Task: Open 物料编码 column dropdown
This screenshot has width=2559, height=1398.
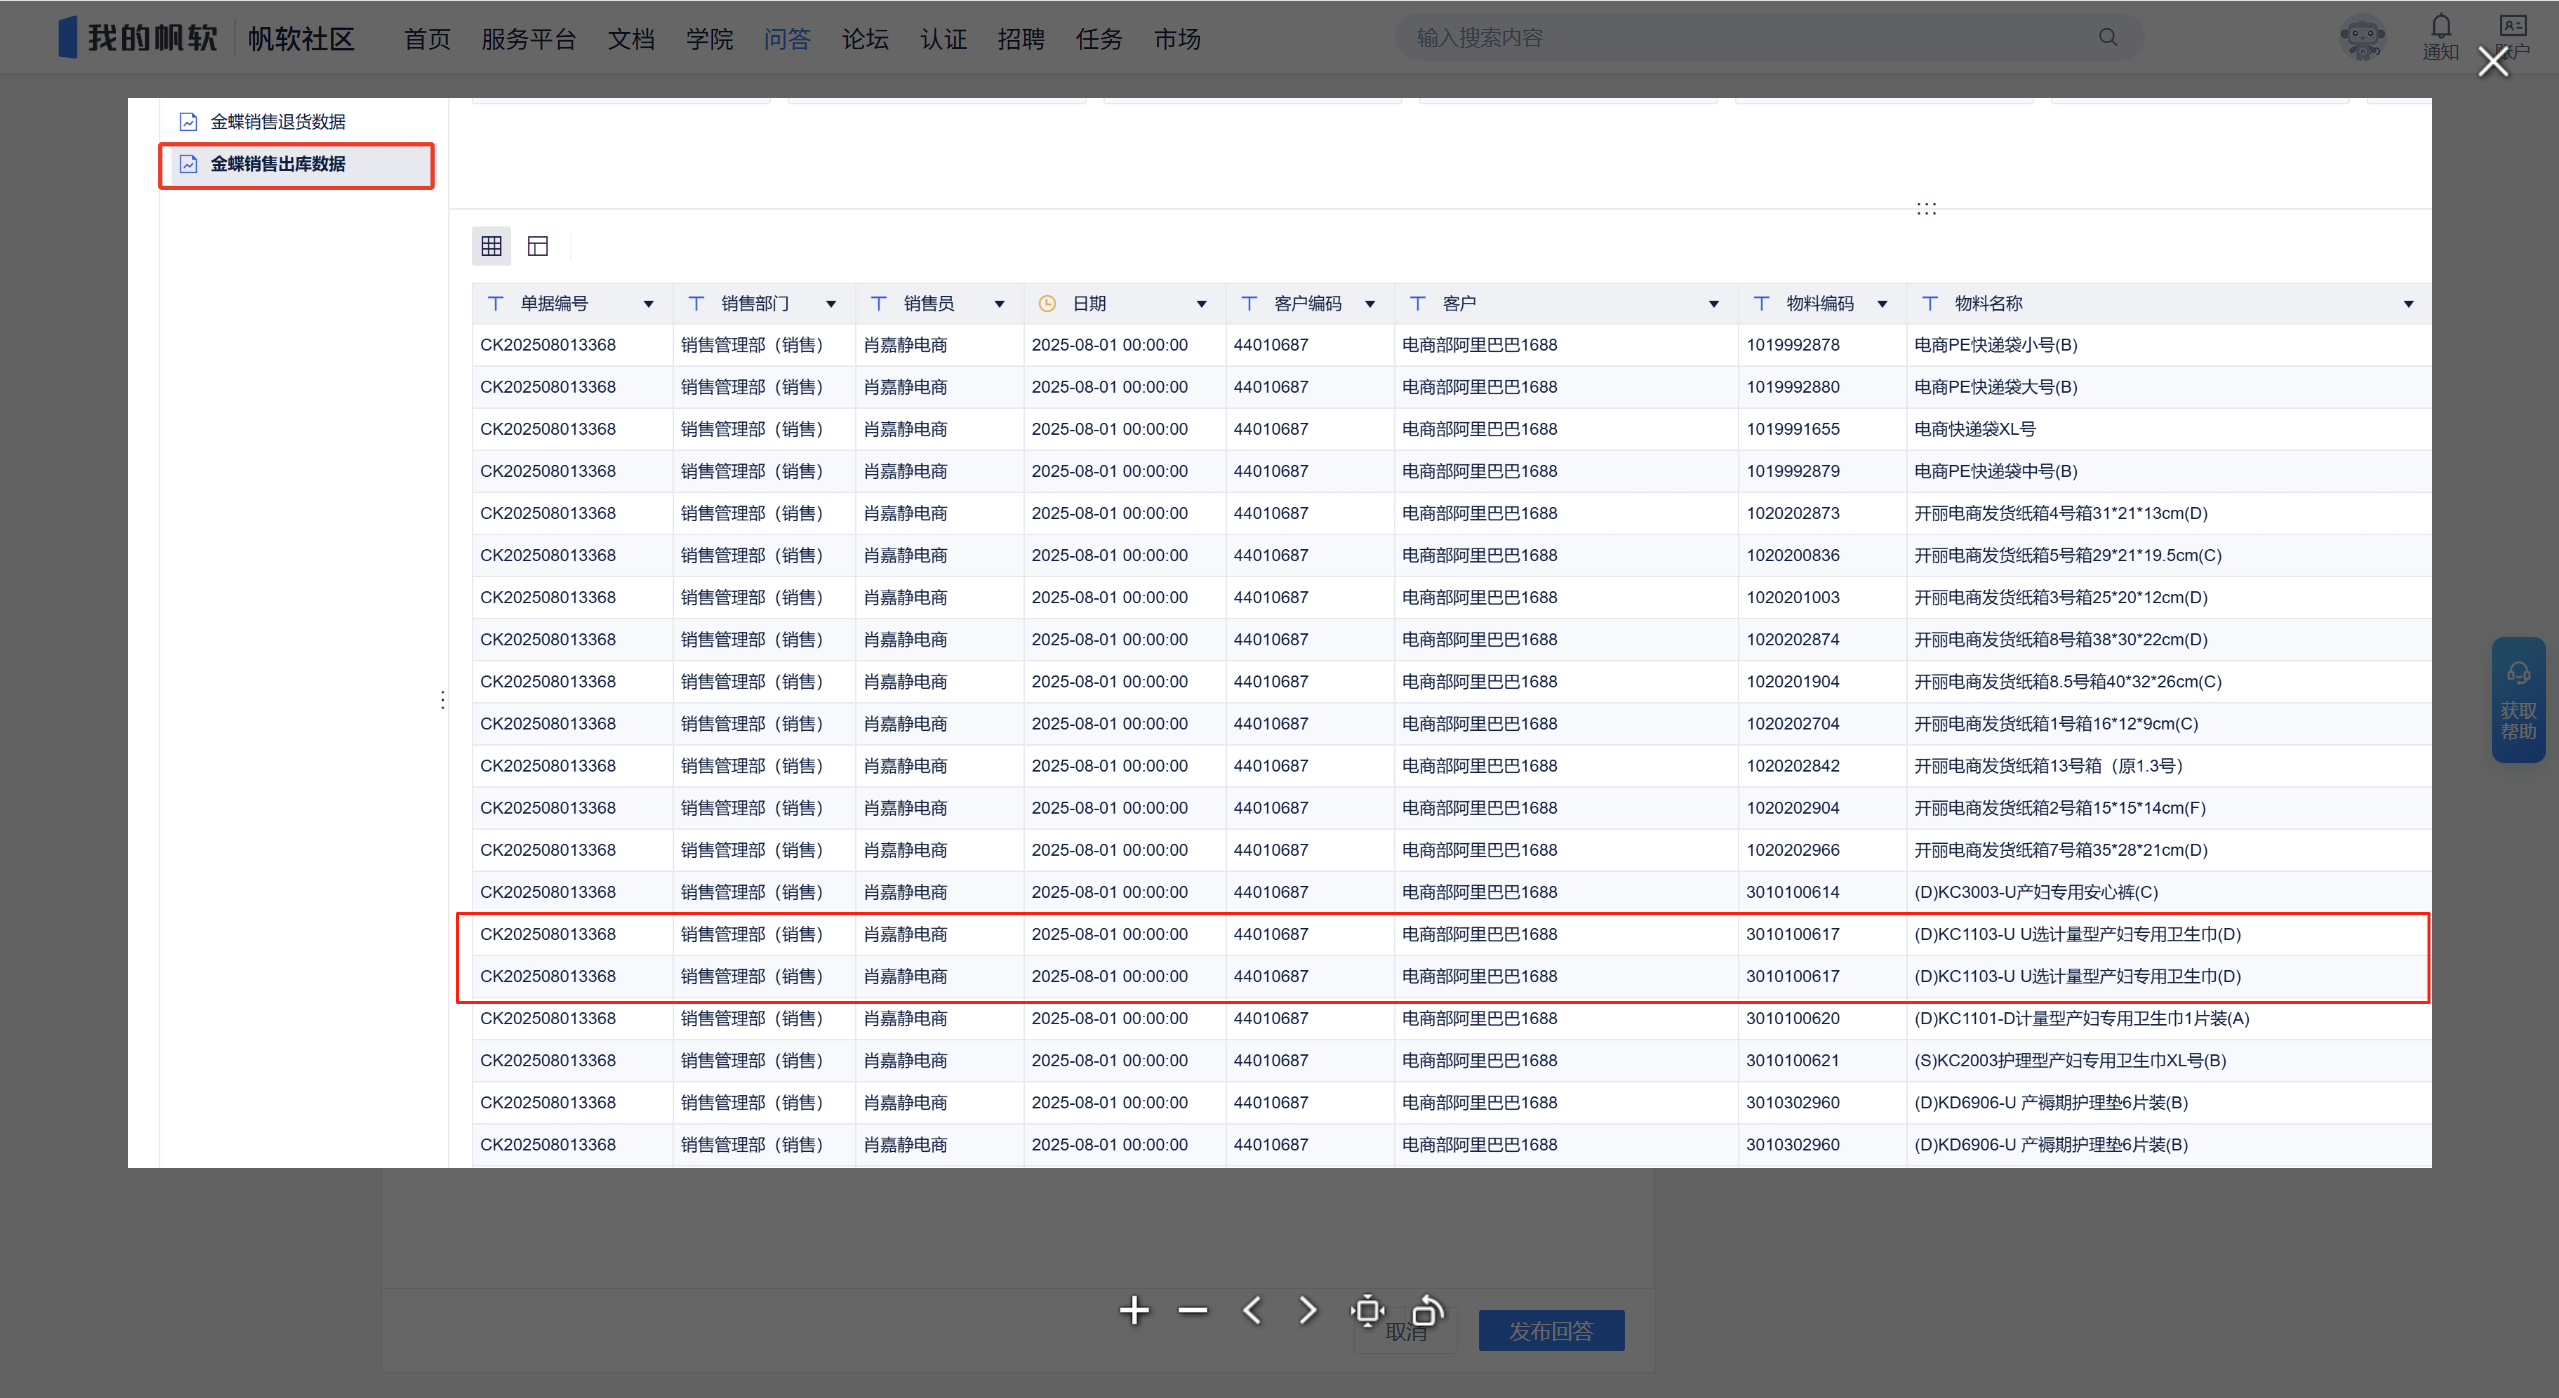Action: [1882, 304]
